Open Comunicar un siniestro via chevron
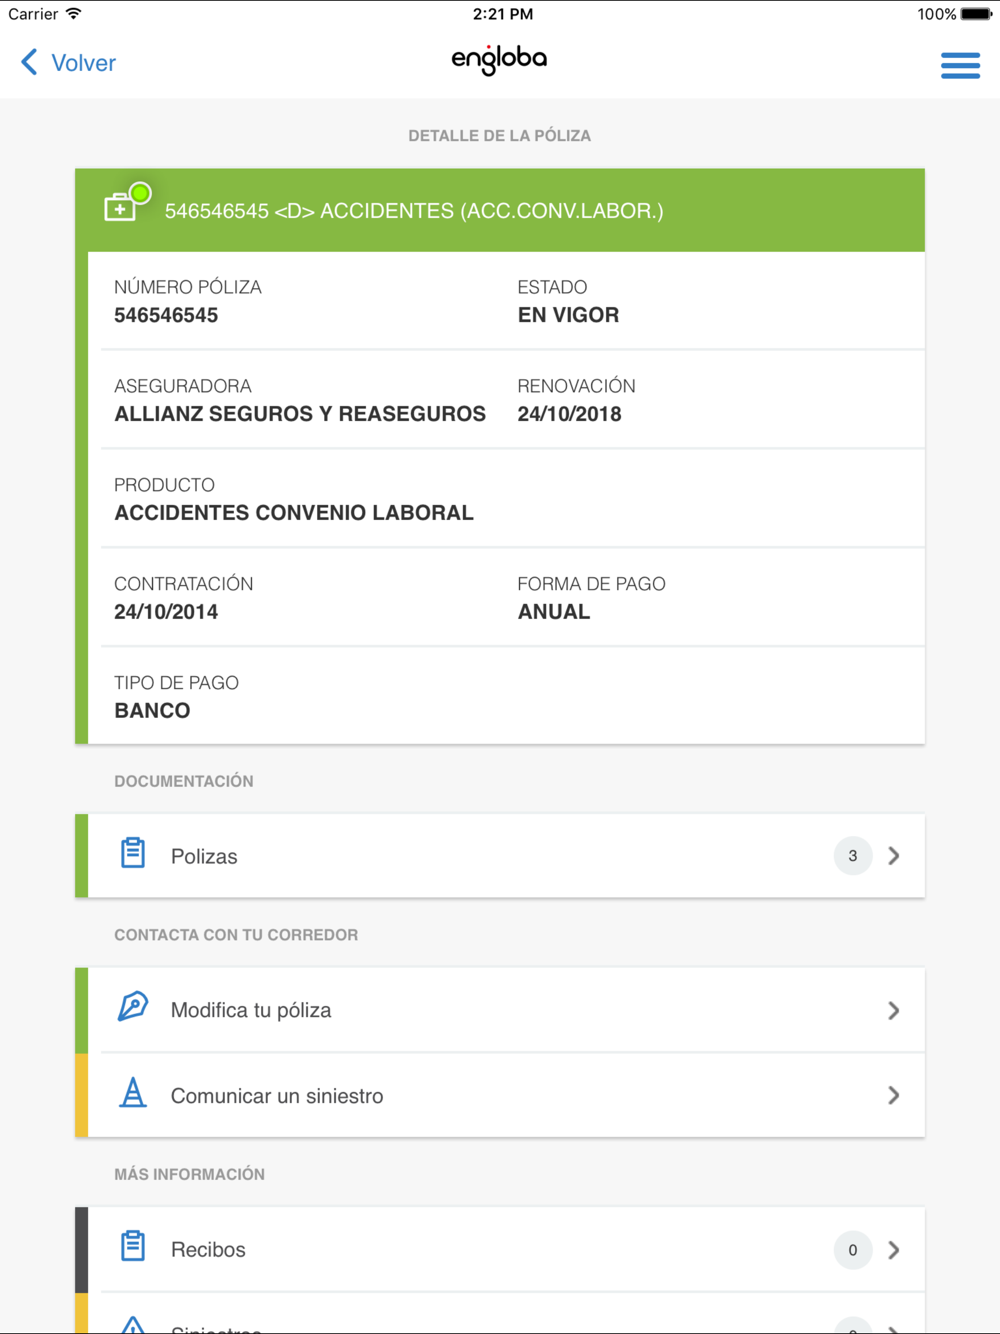The height and width of the screenshot is (1334, 1000). click(x=894, y=1096)
